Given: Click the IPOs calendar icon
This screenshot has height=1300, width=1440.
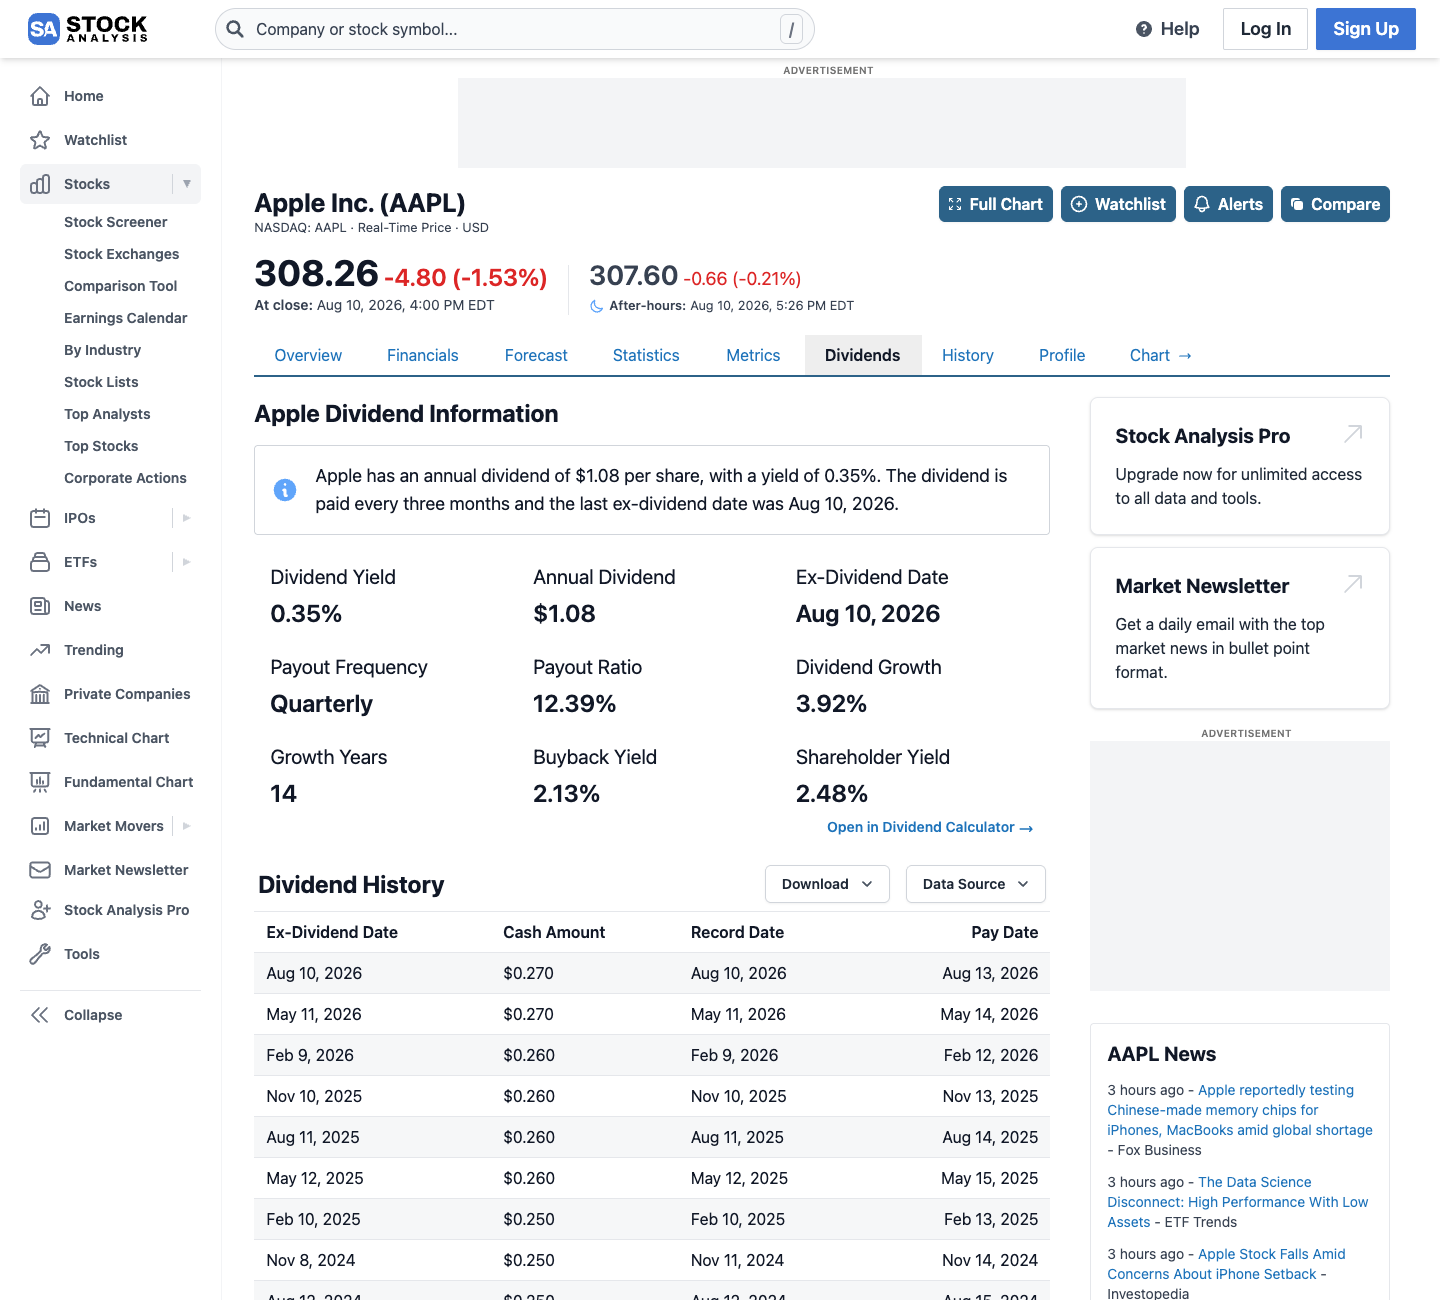Looking at the screenshot, I should (x=40, y=518).
